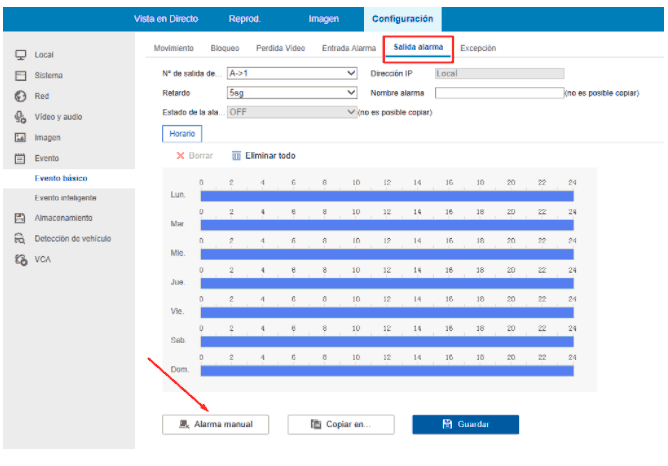This screenshot has width=668, height=466.
Task: Open the Estado de la alarma dropdown
Action: point(292,112)
